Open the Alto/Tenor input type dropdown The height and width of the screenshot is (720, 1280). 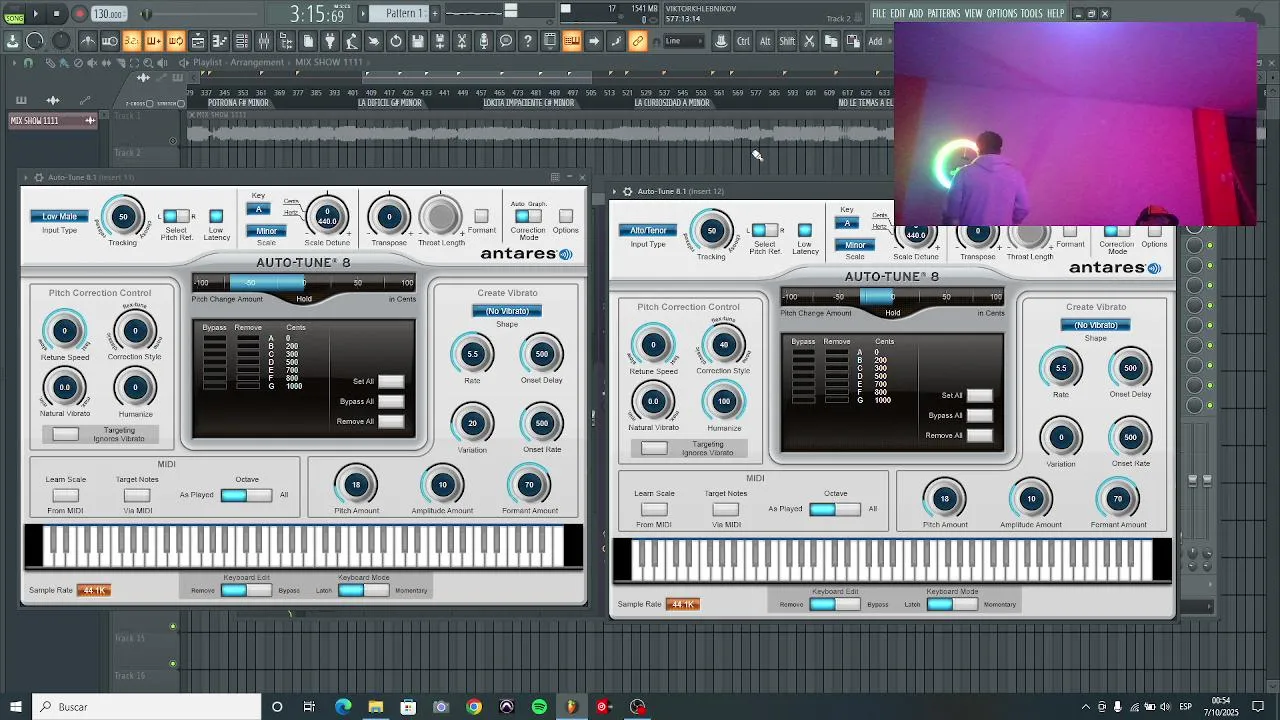coord(648,230)
